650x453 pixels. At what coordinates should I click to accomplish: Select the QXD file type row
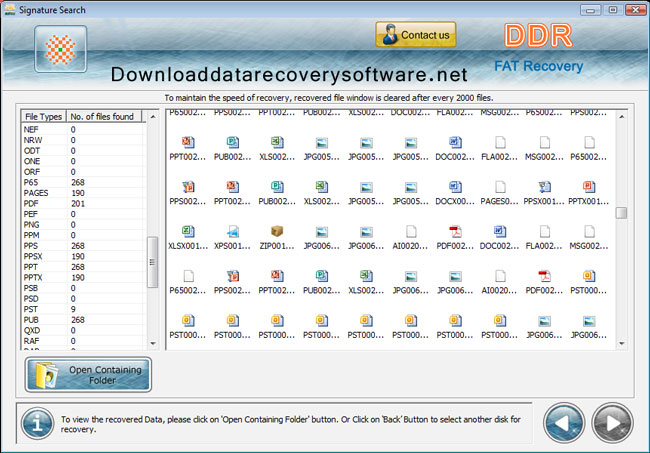pos(83,330)
